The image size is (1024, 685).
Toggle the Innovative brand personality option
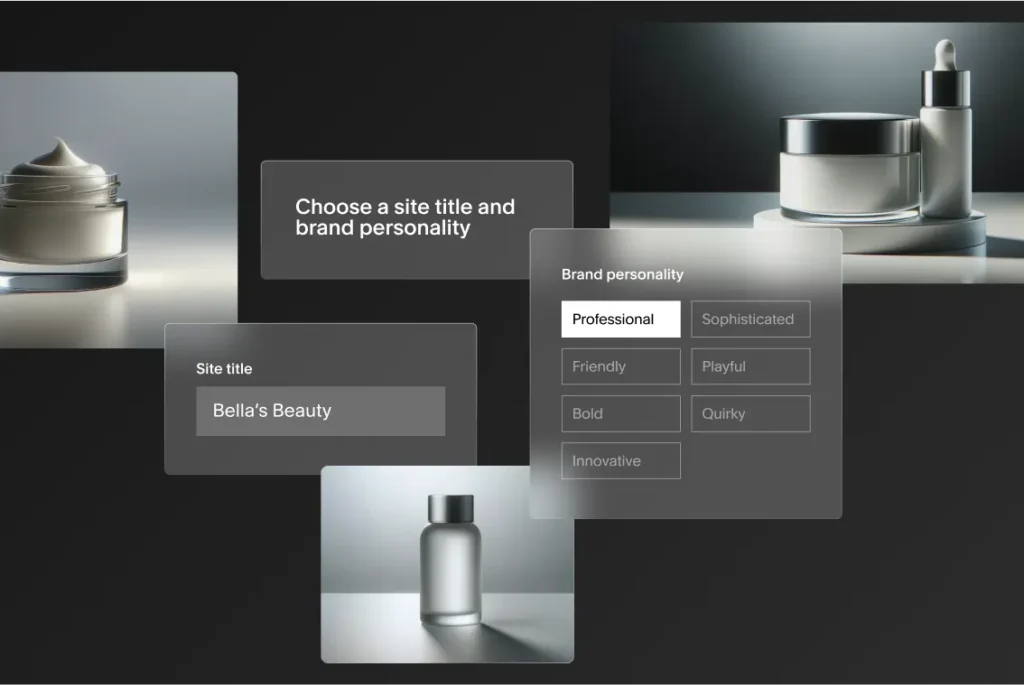click(x=620, y=461)
